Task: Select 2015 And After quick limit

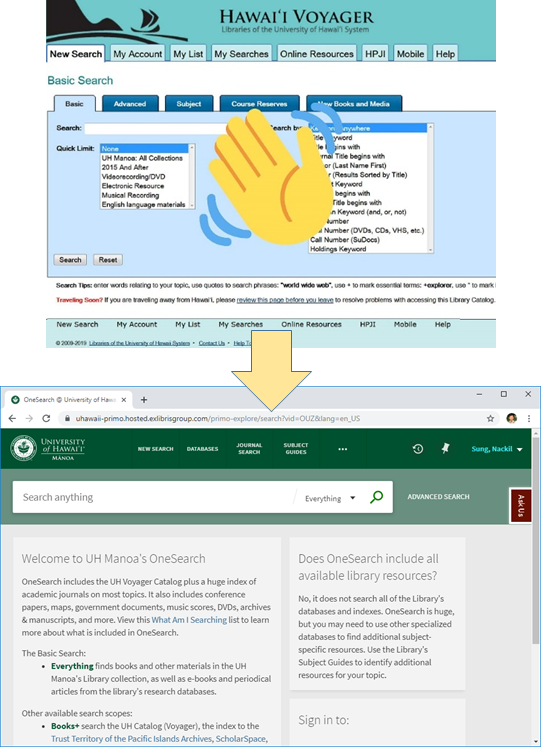Action: click(125, 167)
